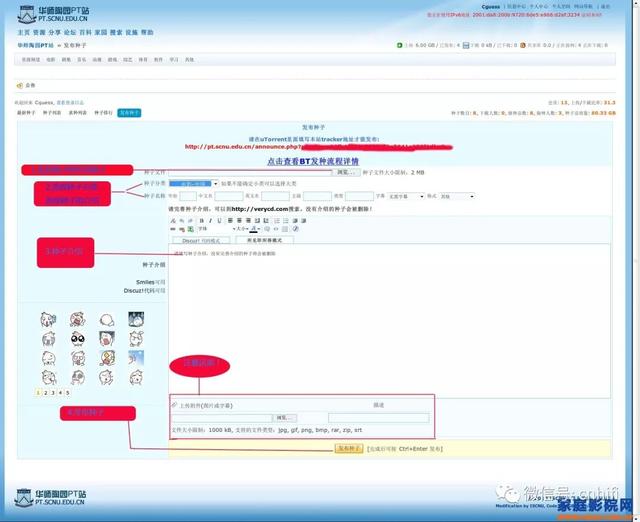The width and height of the screenshot is (640, 522).
Task: Click the Bold formatting icon in editor
Action: pyautogui.click(x=201, y=221)
